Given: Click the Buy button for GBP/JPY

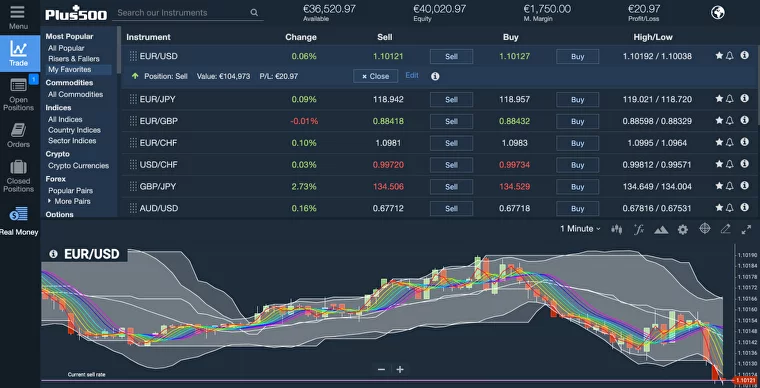Looking at the screenshot, I should [577, 186].
